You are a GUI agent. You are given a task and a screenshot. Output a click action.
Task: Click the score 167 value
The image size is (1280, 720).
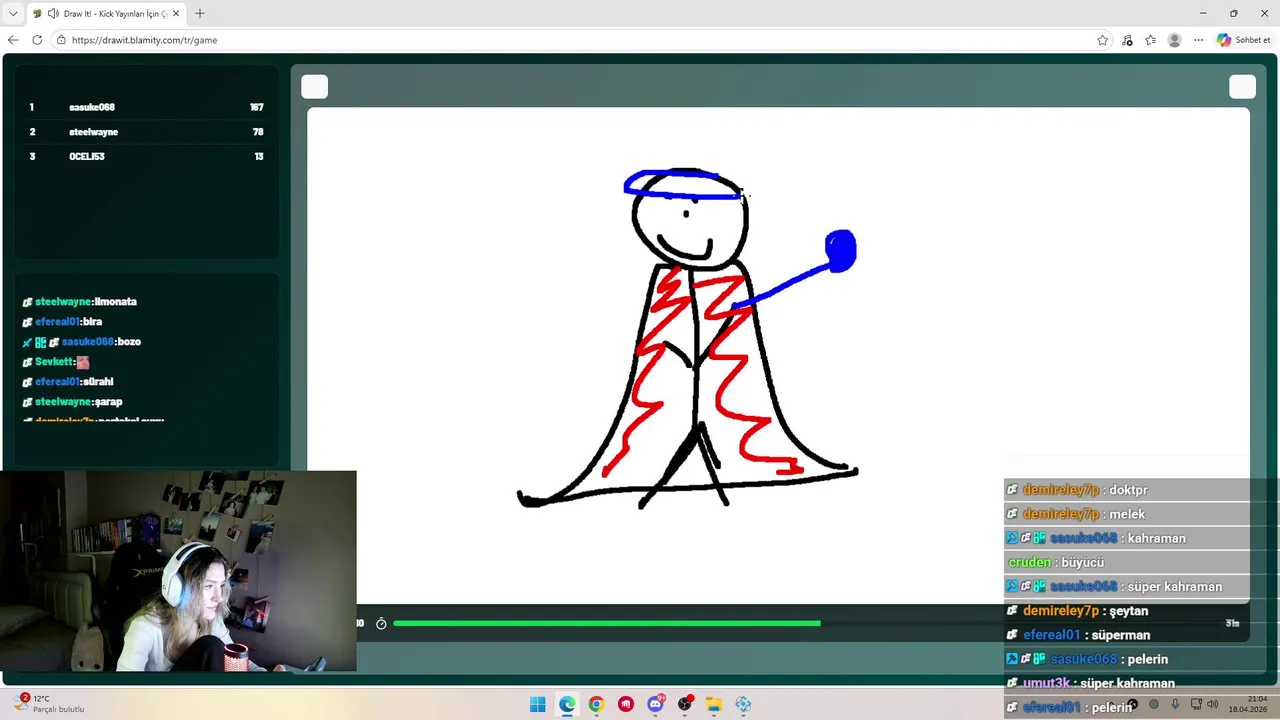click(x=257, y=107)
